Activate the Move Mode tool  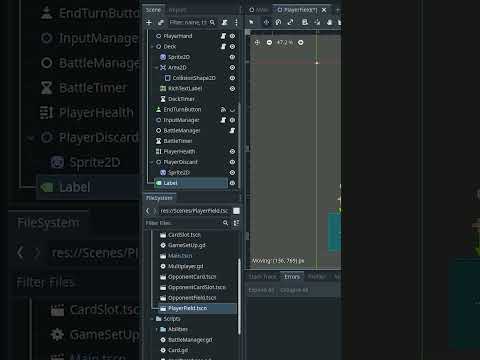point(266,22)
